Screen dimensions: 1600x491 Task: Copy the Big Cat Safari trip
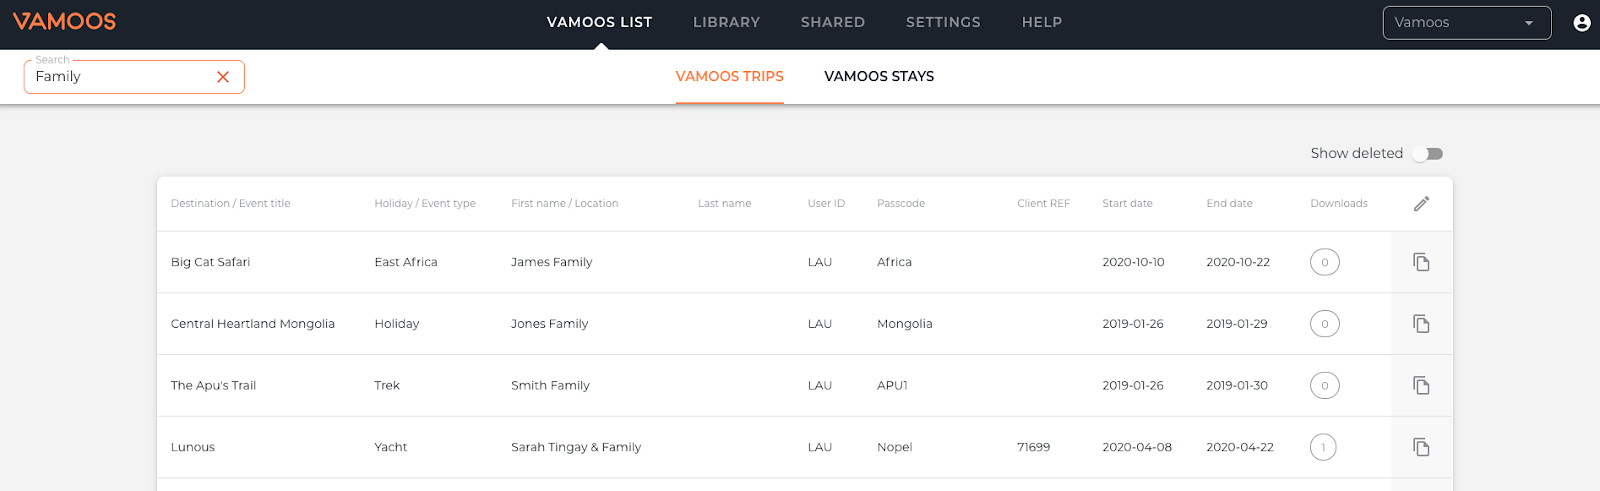pos(1421,262)
